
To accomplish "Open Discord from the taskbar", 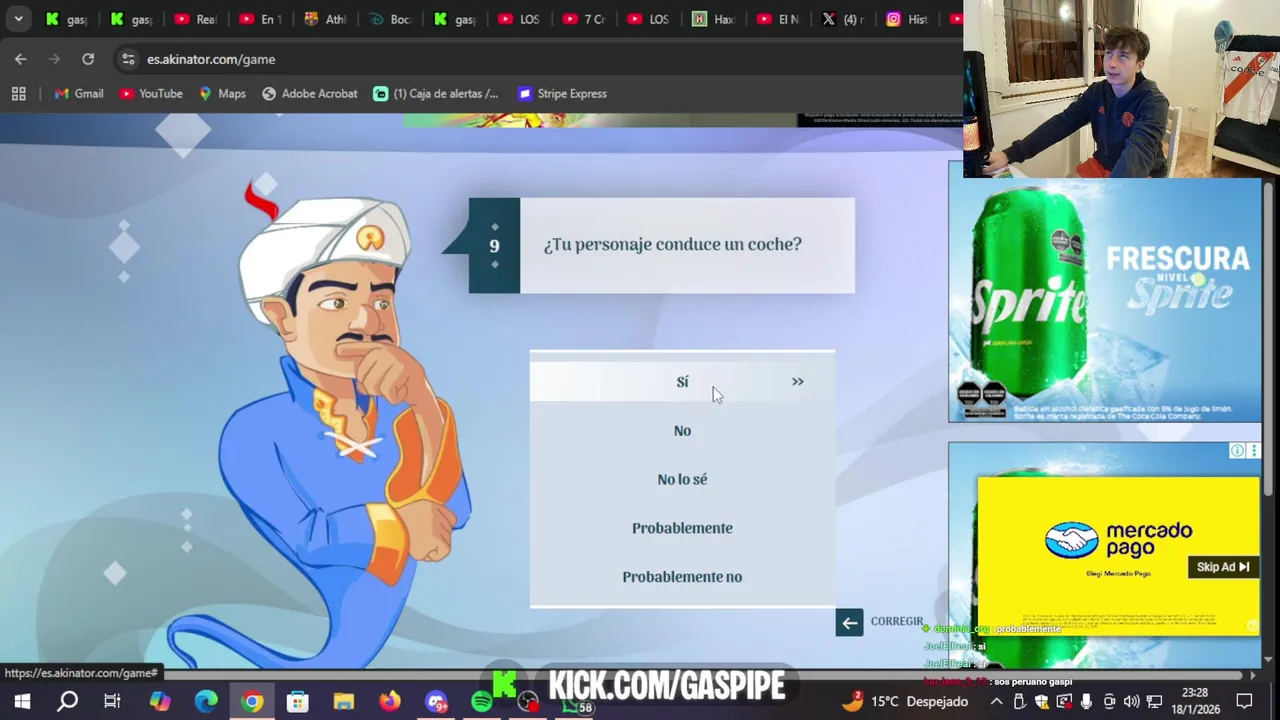I will (436, 701).
